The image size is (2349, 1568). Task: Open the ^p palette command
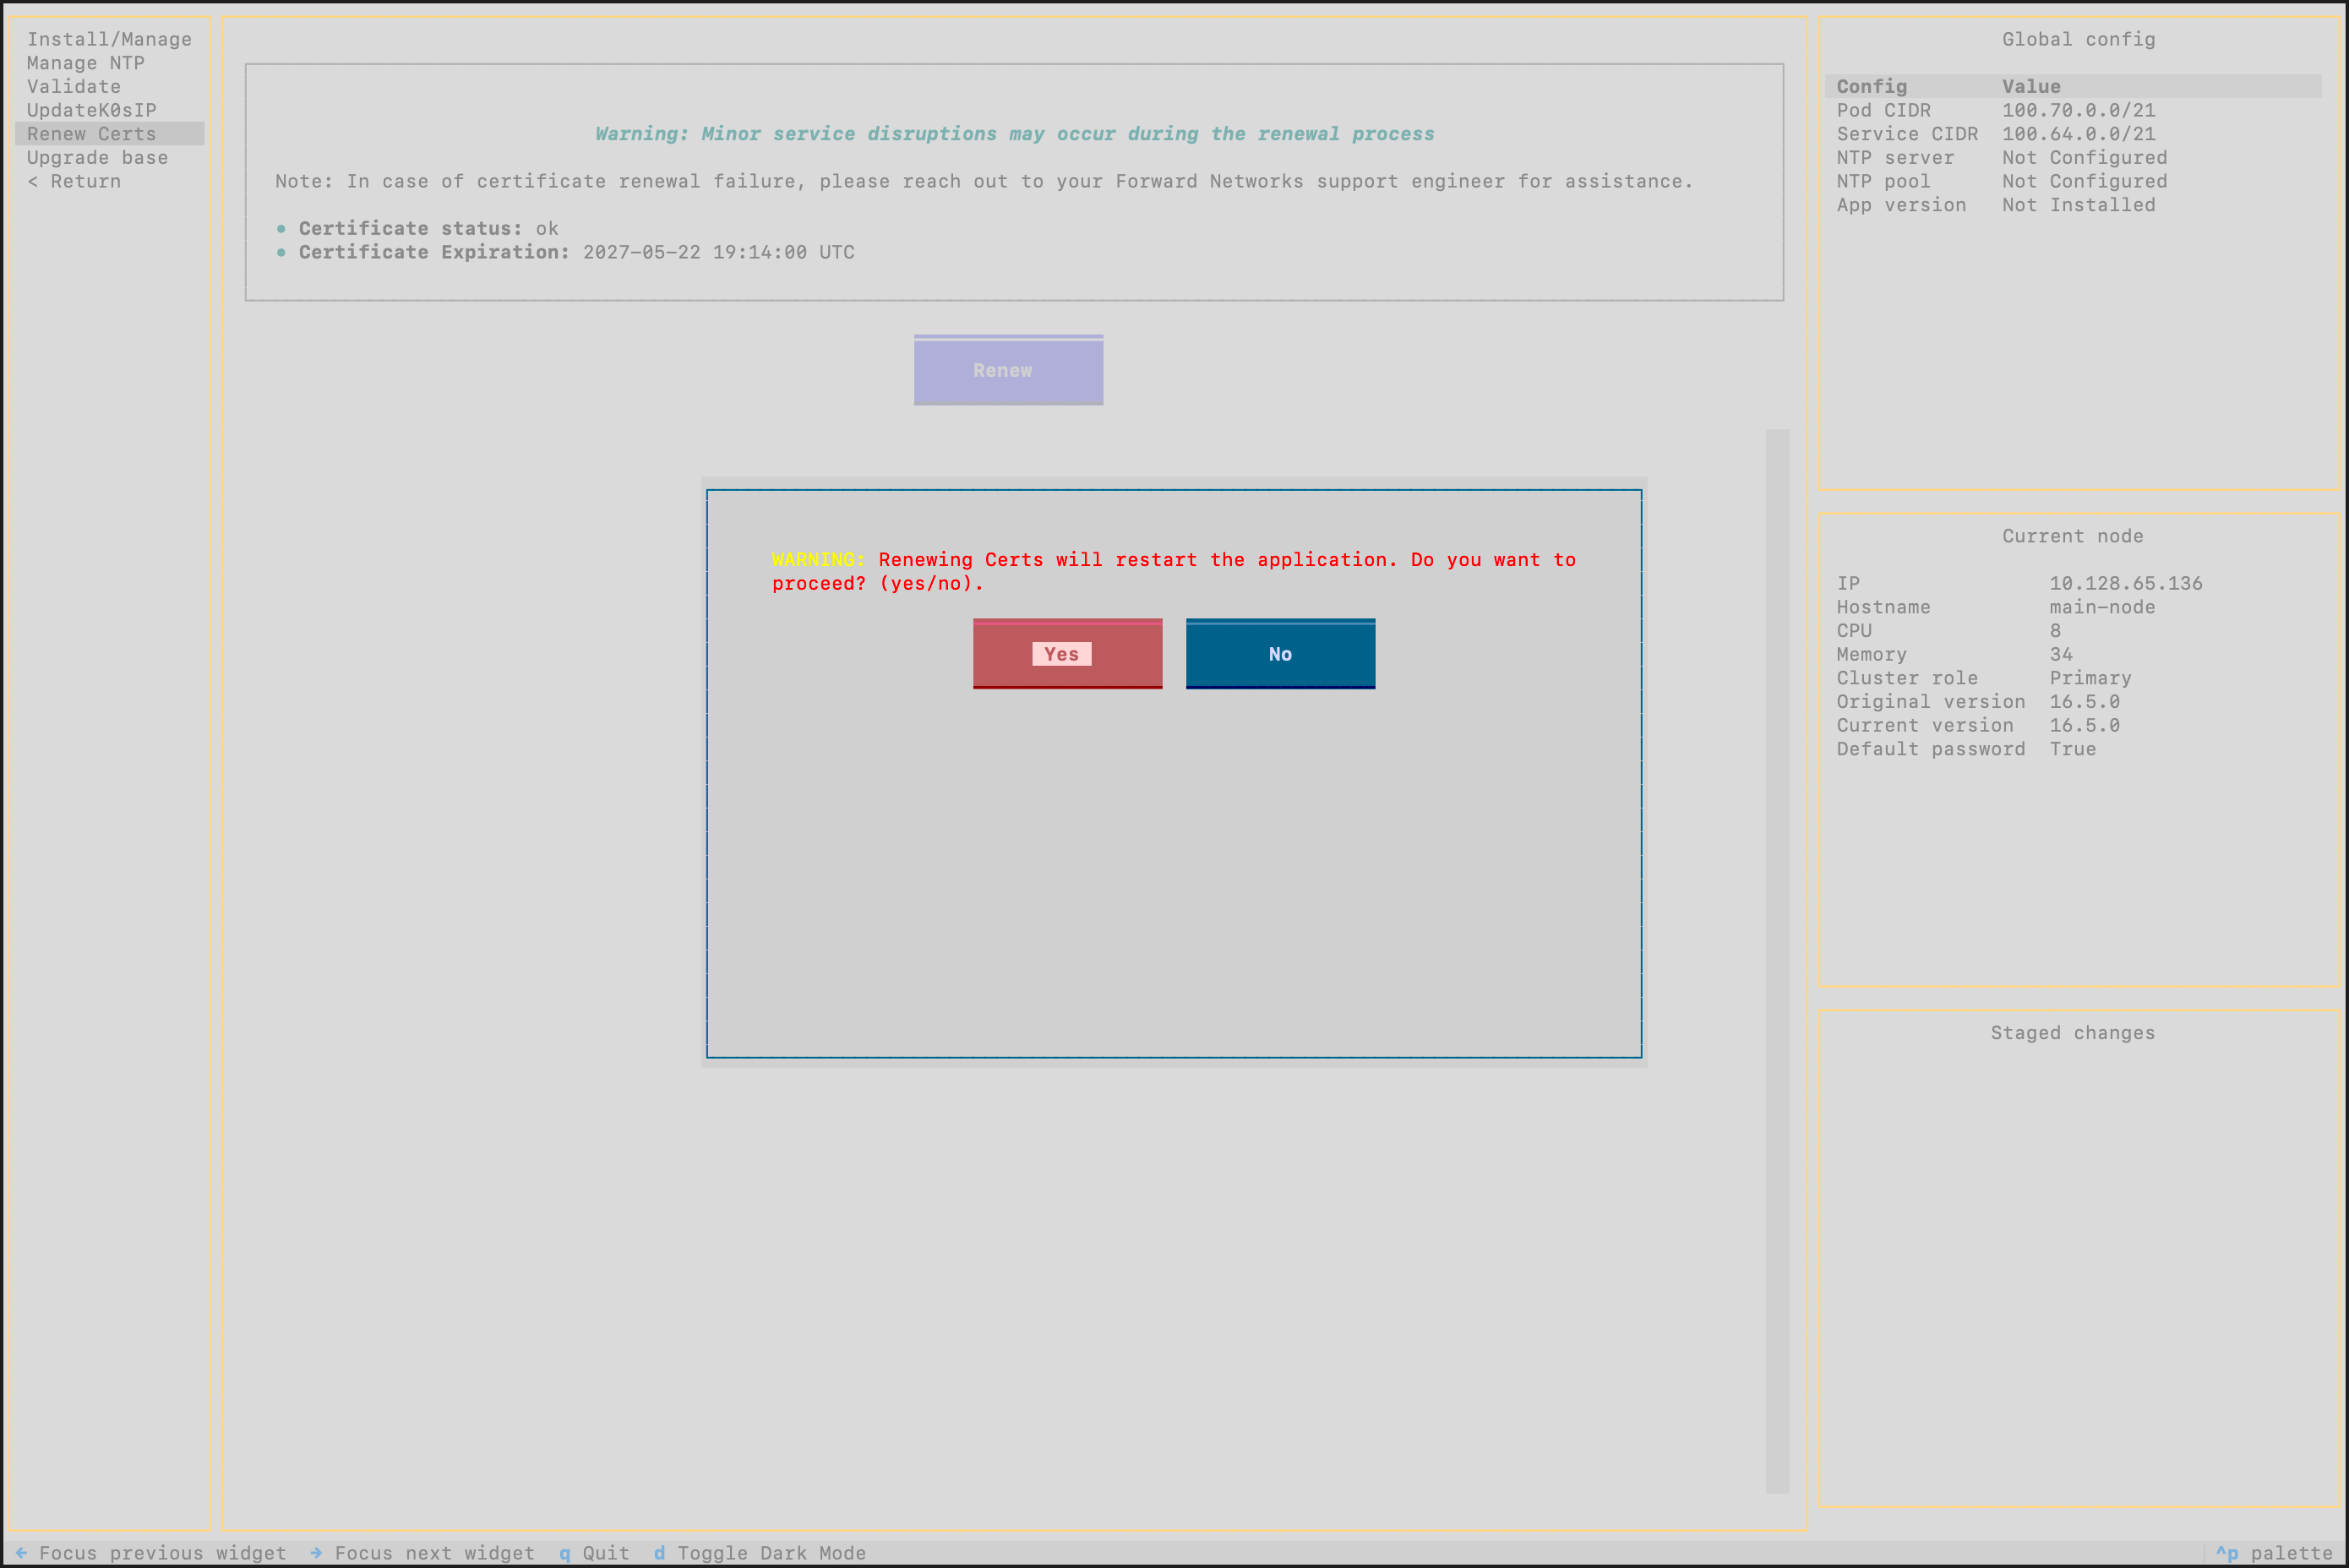pos(2274,1553)
